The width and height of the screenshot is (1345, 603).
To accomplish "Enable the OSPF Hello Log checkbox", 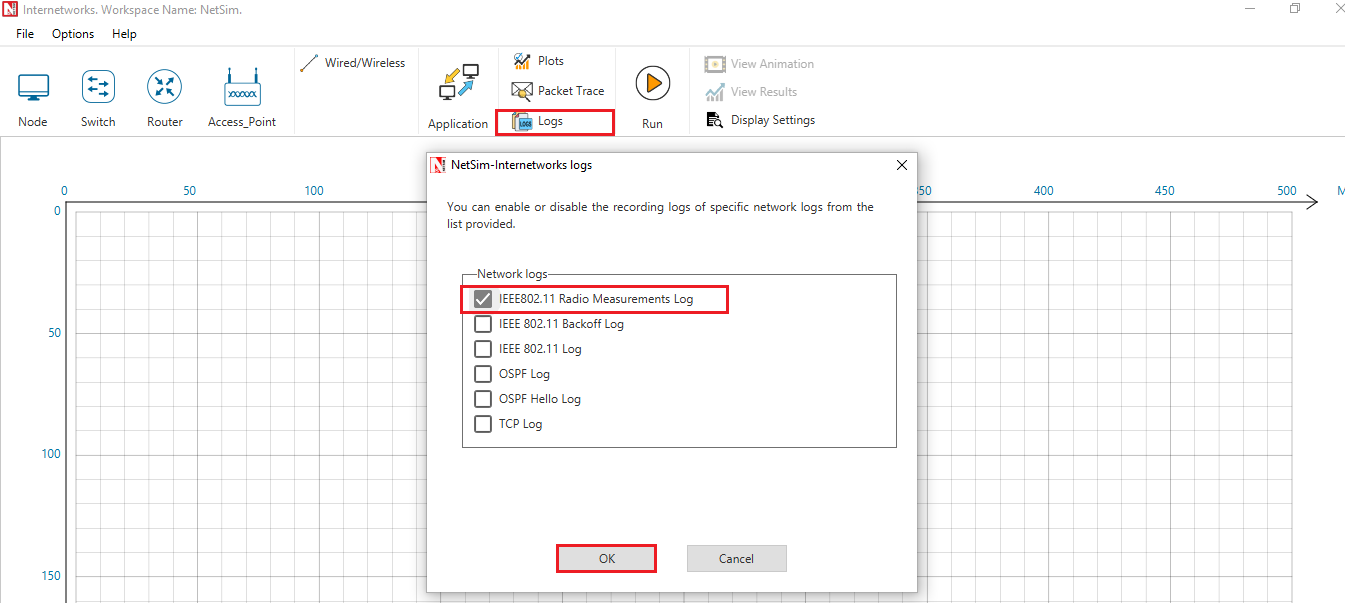I will tap(483, 399).
